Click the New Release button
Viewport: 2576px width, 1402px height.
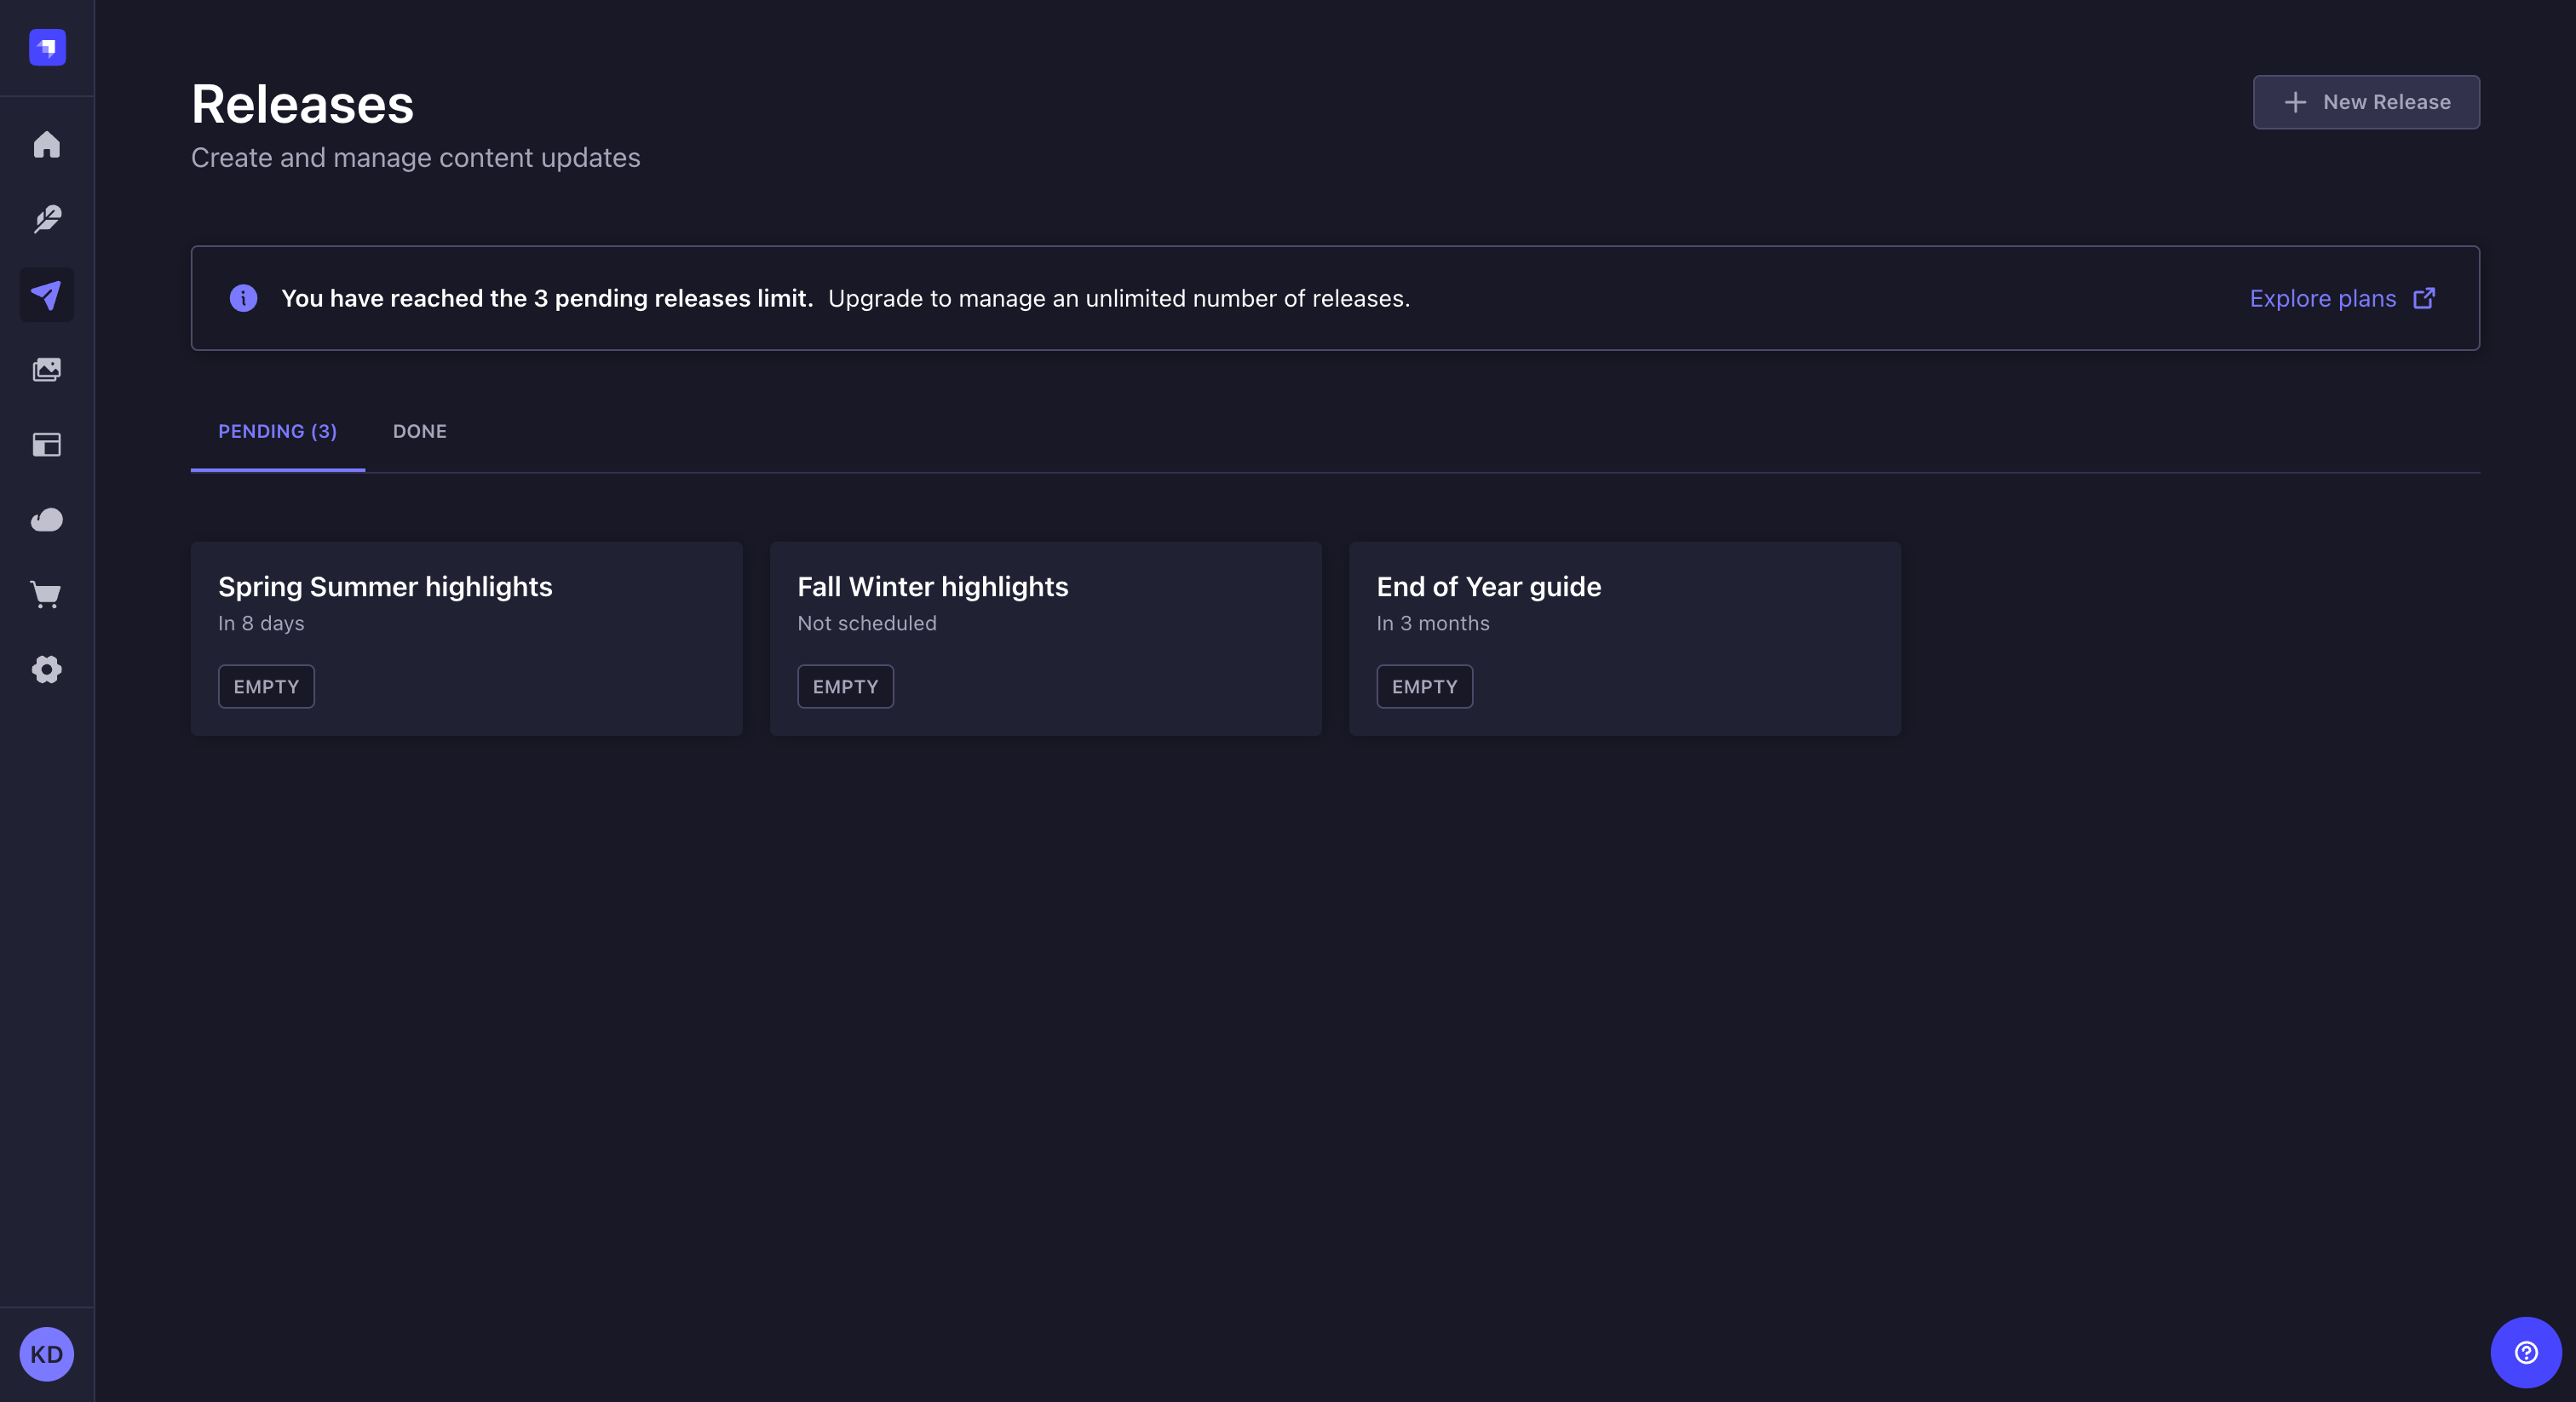[2365, 102]
